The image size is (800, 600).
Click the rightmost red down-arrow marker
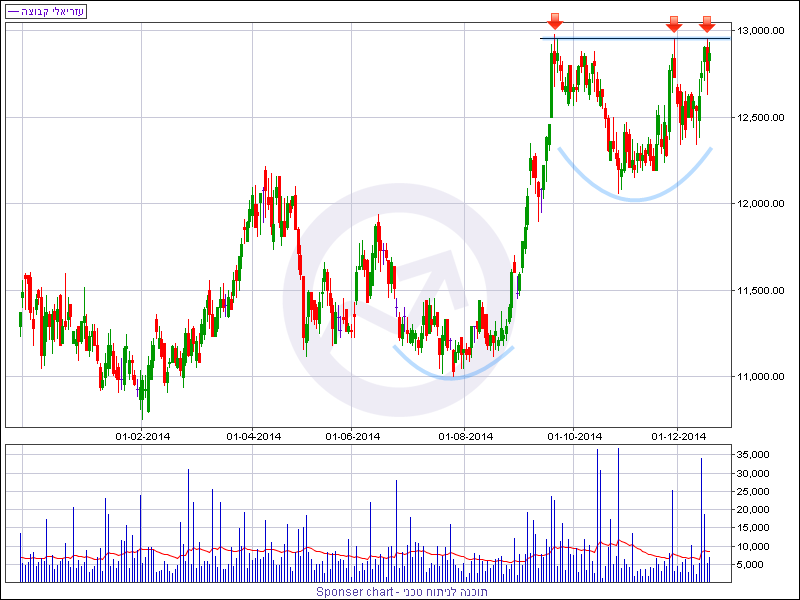[707, 22]
